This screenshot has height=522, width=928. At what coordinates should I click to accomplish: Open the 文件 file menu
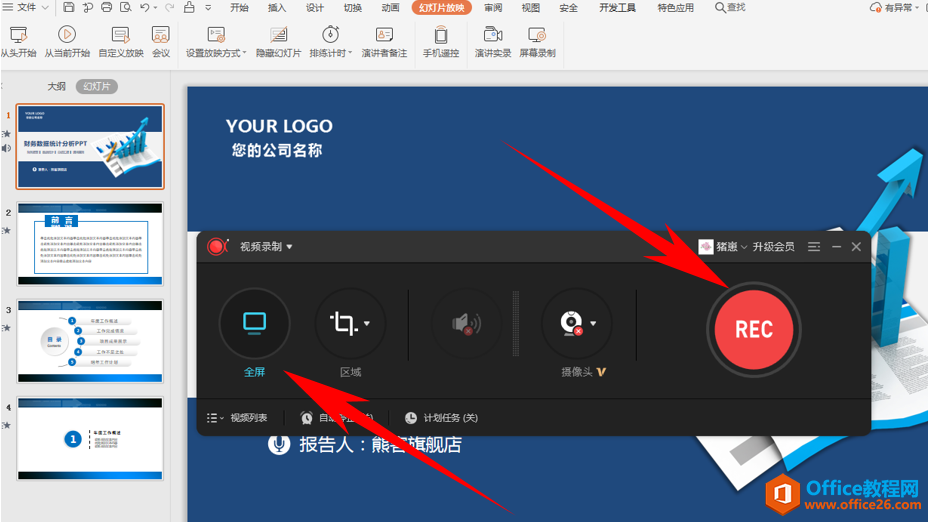click(27, 8)
